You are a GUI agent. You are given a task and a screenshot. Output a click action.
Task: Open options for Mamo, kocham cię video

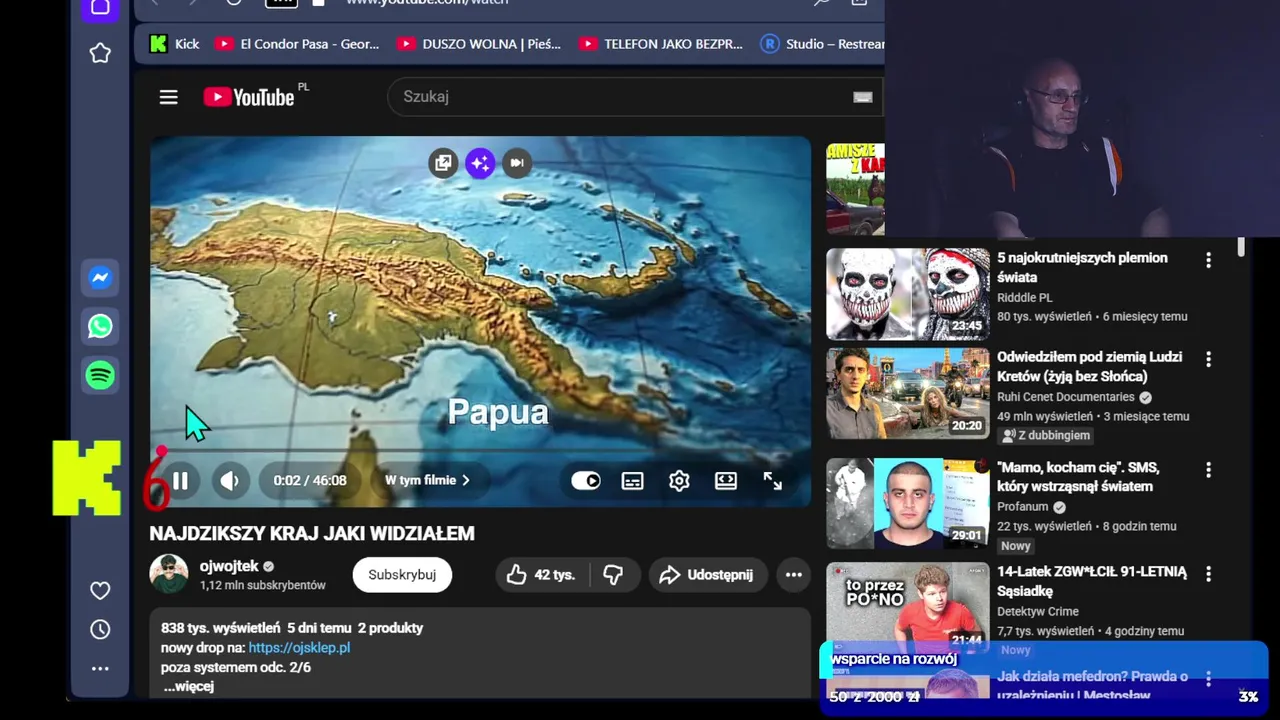(1208, 469)
